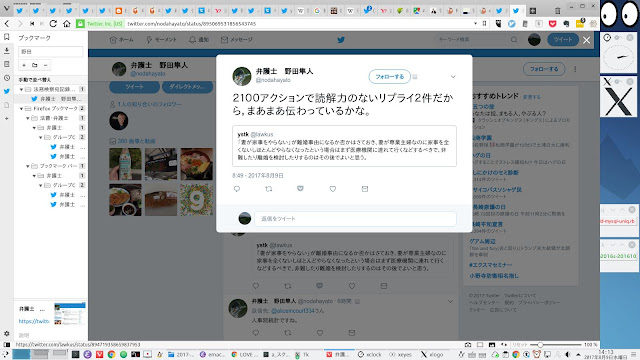Capture the page with the camera icon
Screen dimensions: 640x360
[x=468, y=345]
